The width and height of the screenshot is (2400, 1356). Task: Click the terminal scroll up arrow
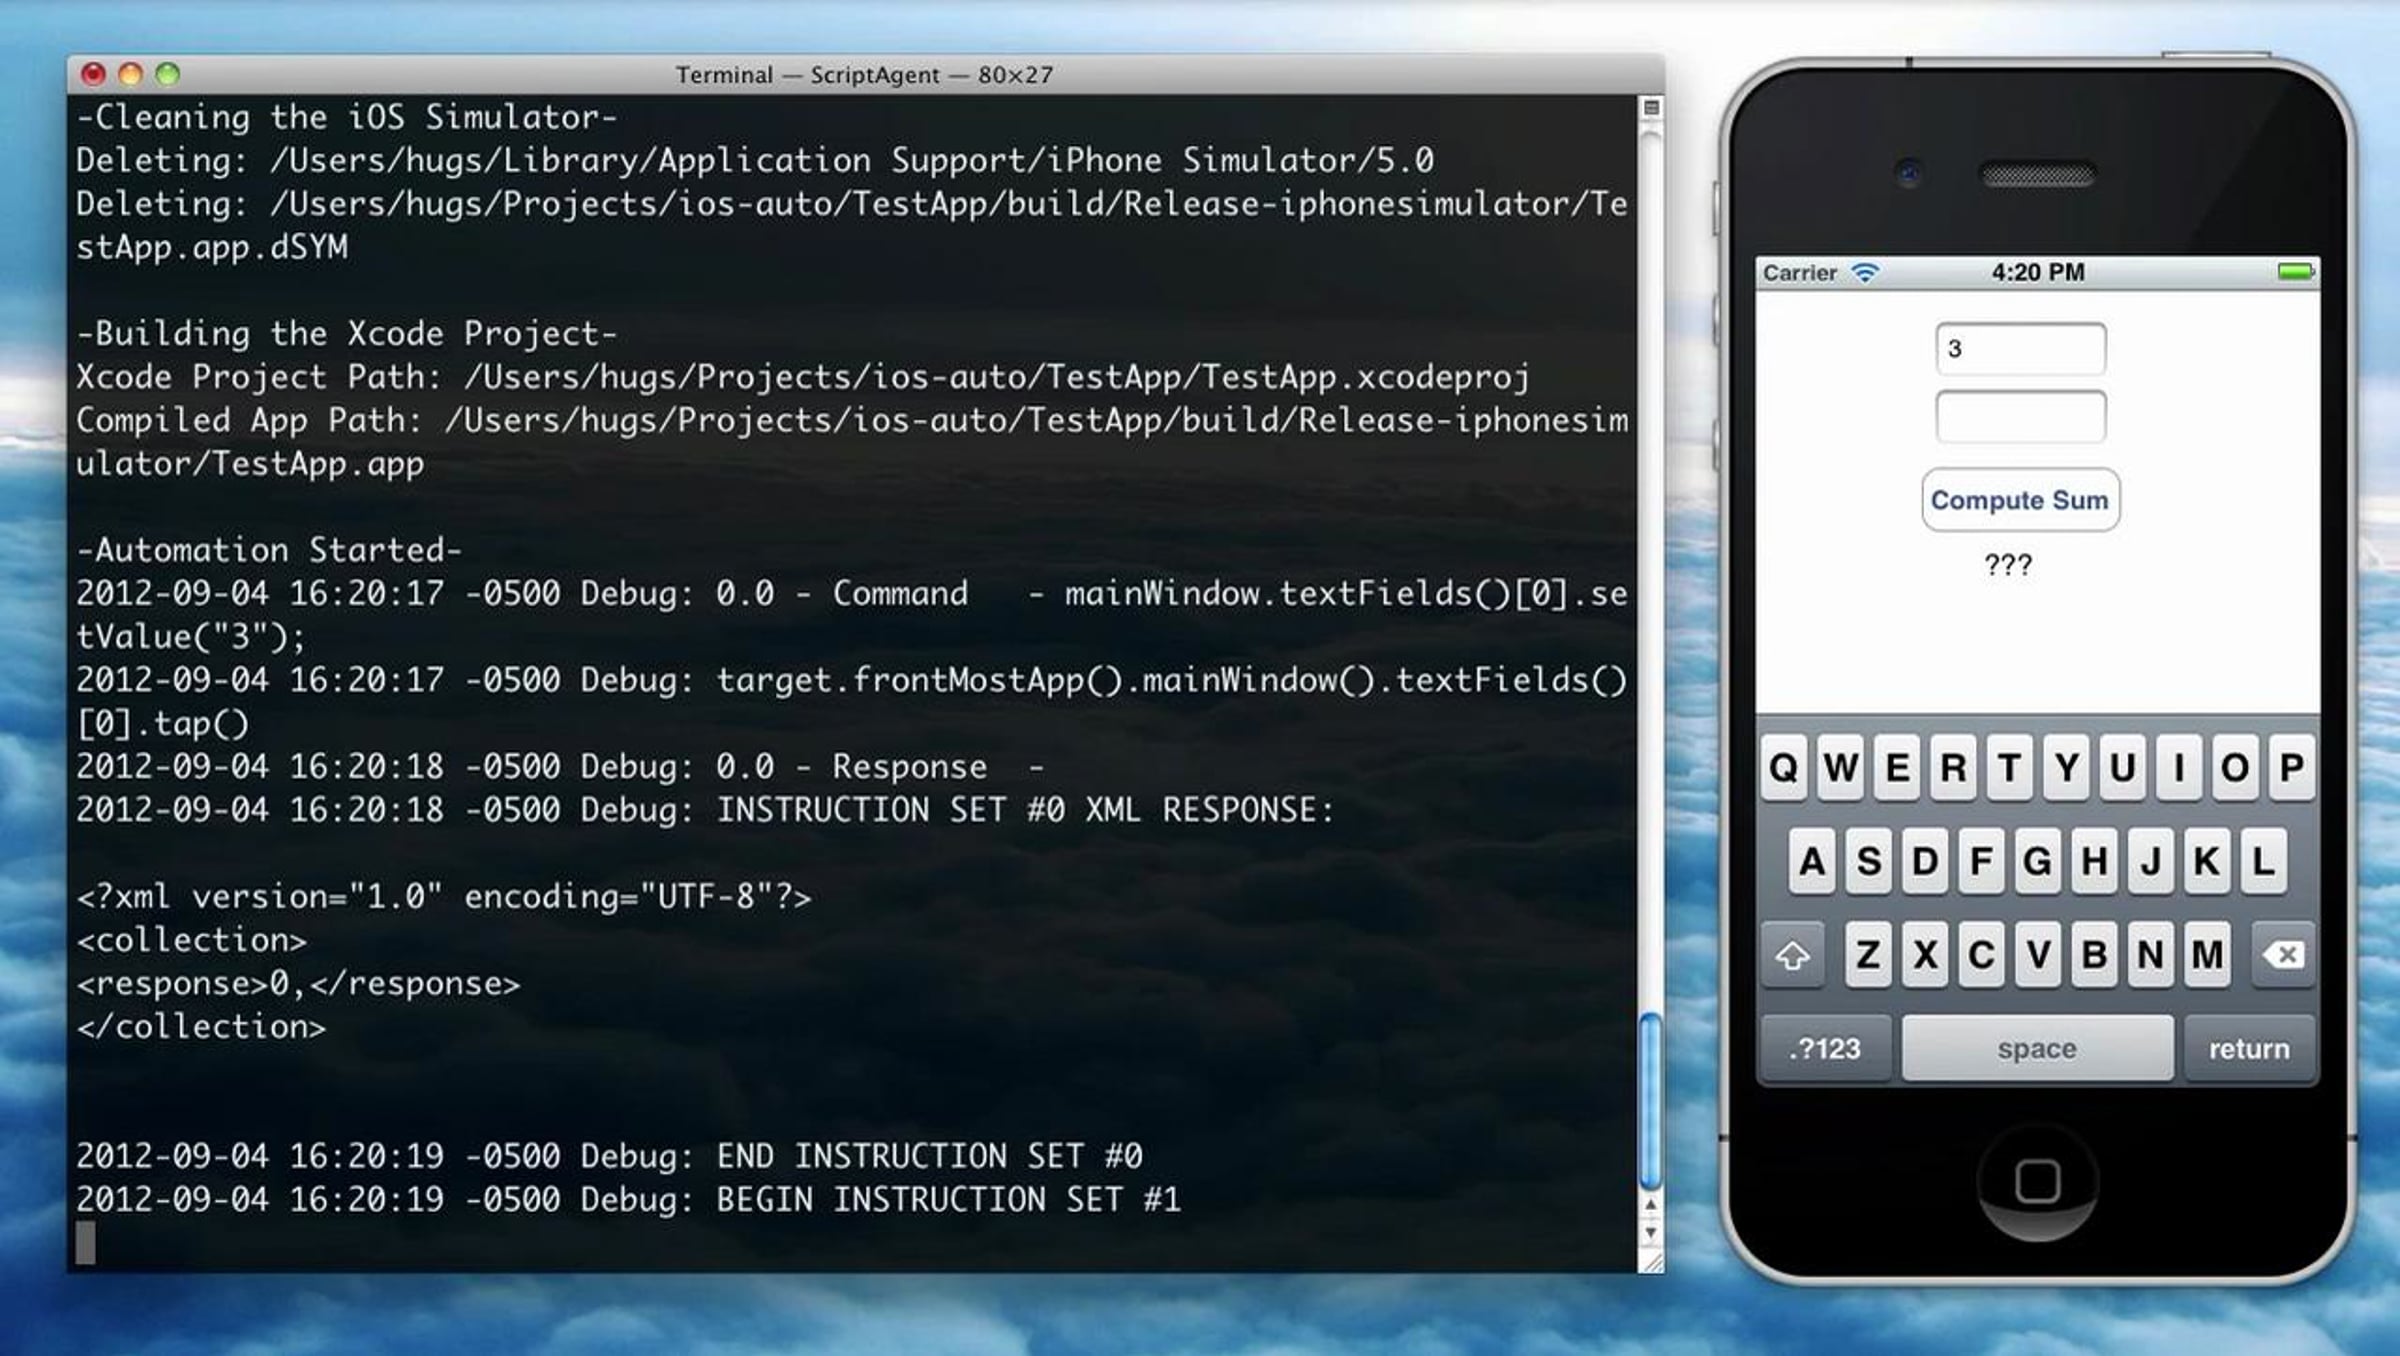pos(1651,1205)
